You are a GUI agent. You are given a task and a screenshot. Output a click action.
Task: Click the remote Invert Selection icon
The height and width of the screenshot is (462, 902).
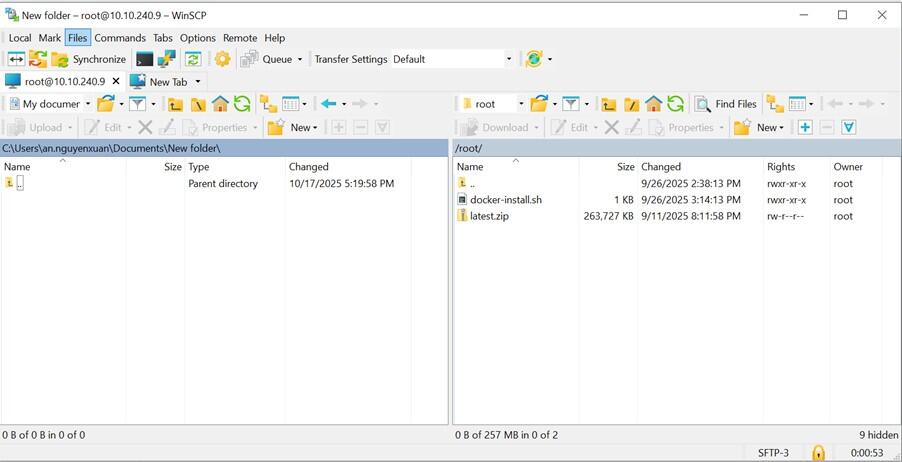point(849,127)
